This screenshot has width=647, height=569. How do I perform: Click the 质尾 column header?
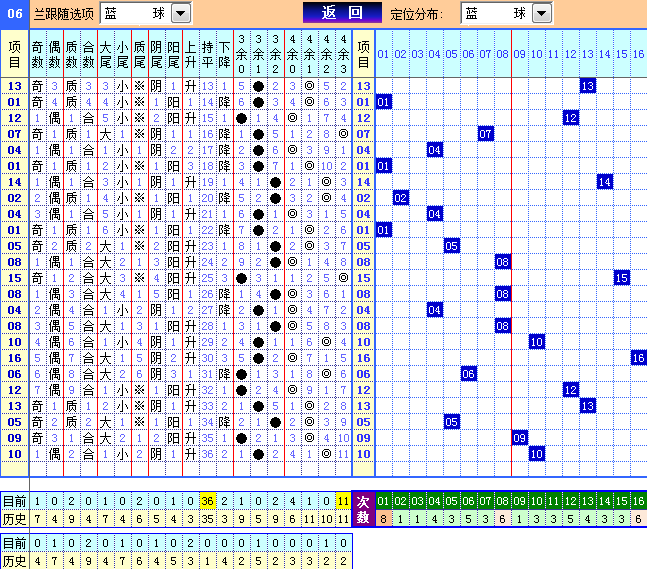coord(139,54)
